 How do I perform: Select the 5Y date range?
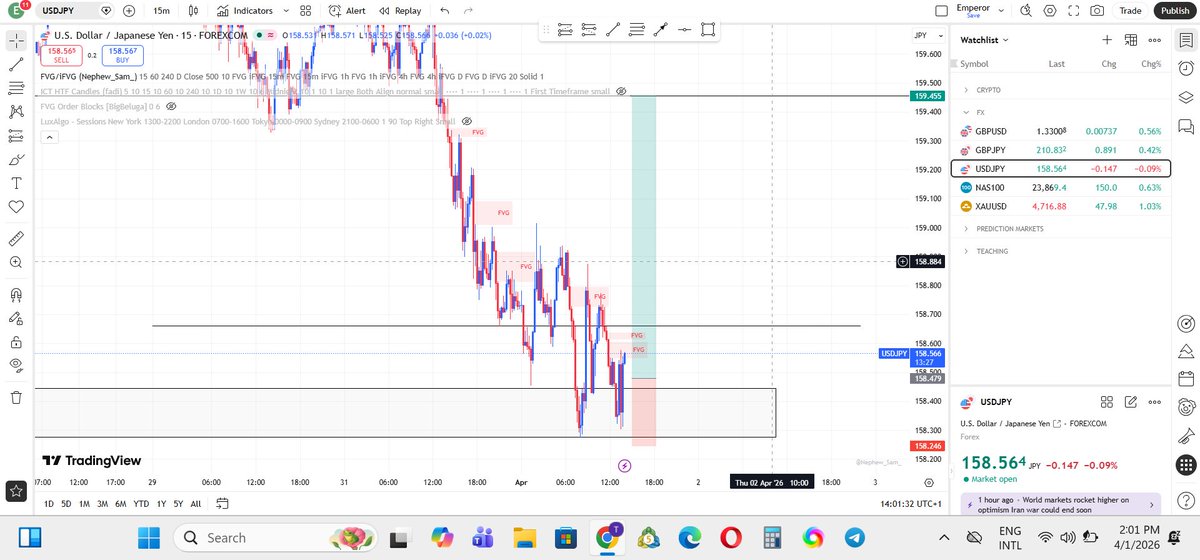177,503
